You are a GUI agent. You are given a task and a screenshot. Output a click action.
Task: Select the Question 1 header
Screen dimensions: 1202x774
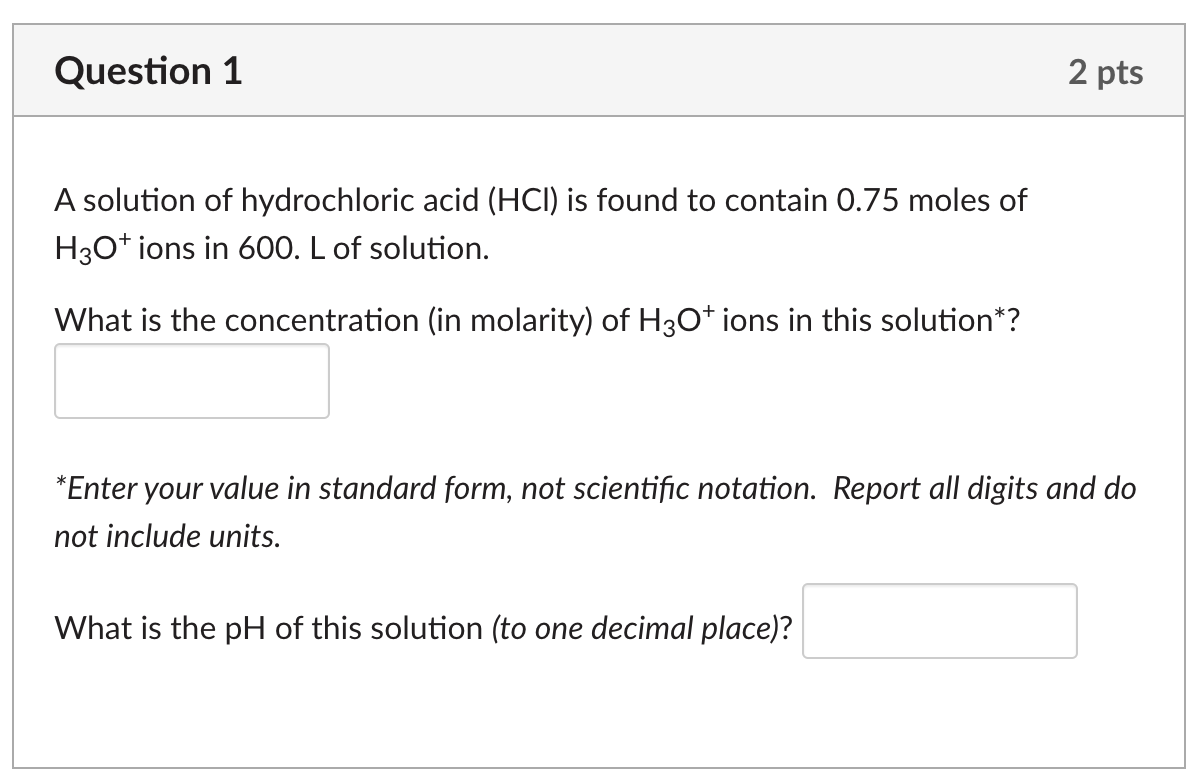(x=146, y=70)
